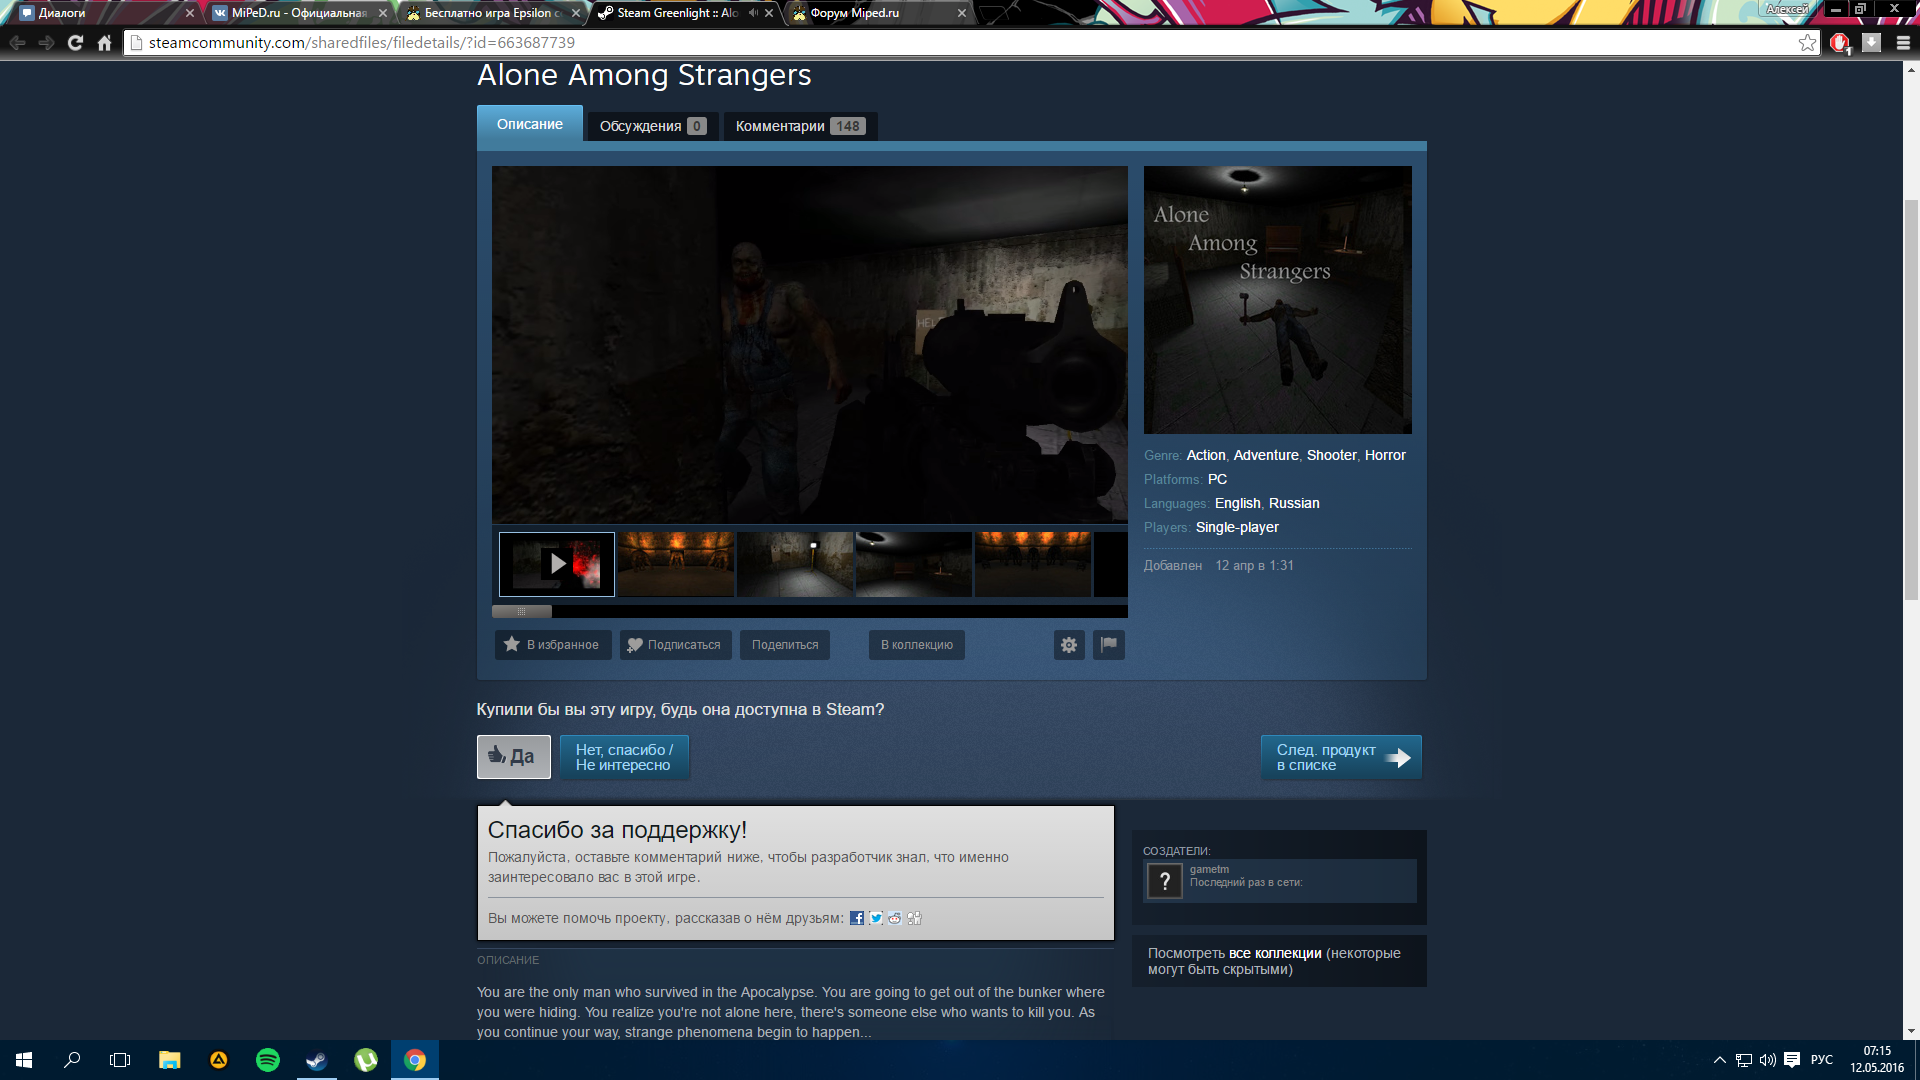Add the game to favorites (В избранное)
1920x1080 pixels.
pyautogui.click(x=553, y=645)
